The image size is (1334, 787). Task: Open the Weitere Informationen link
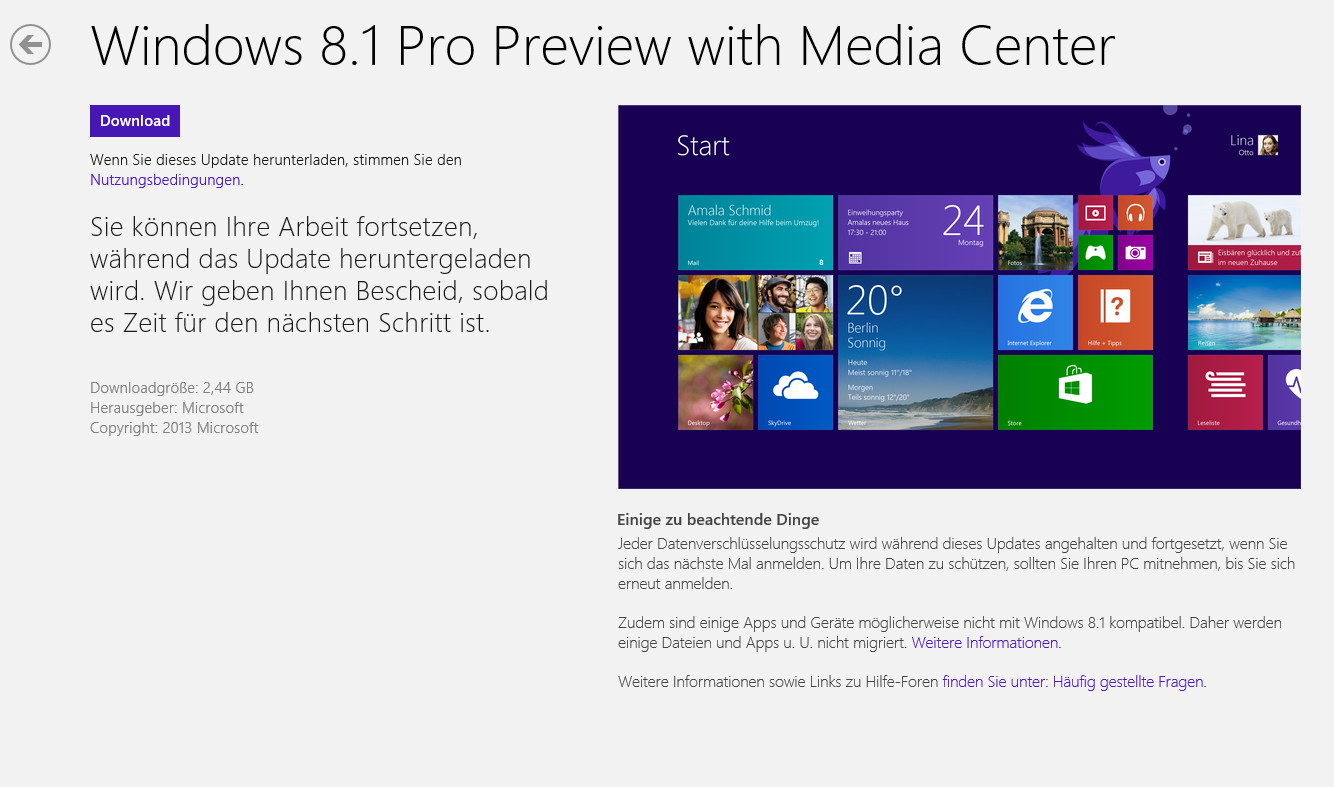[x=985, y=643]
